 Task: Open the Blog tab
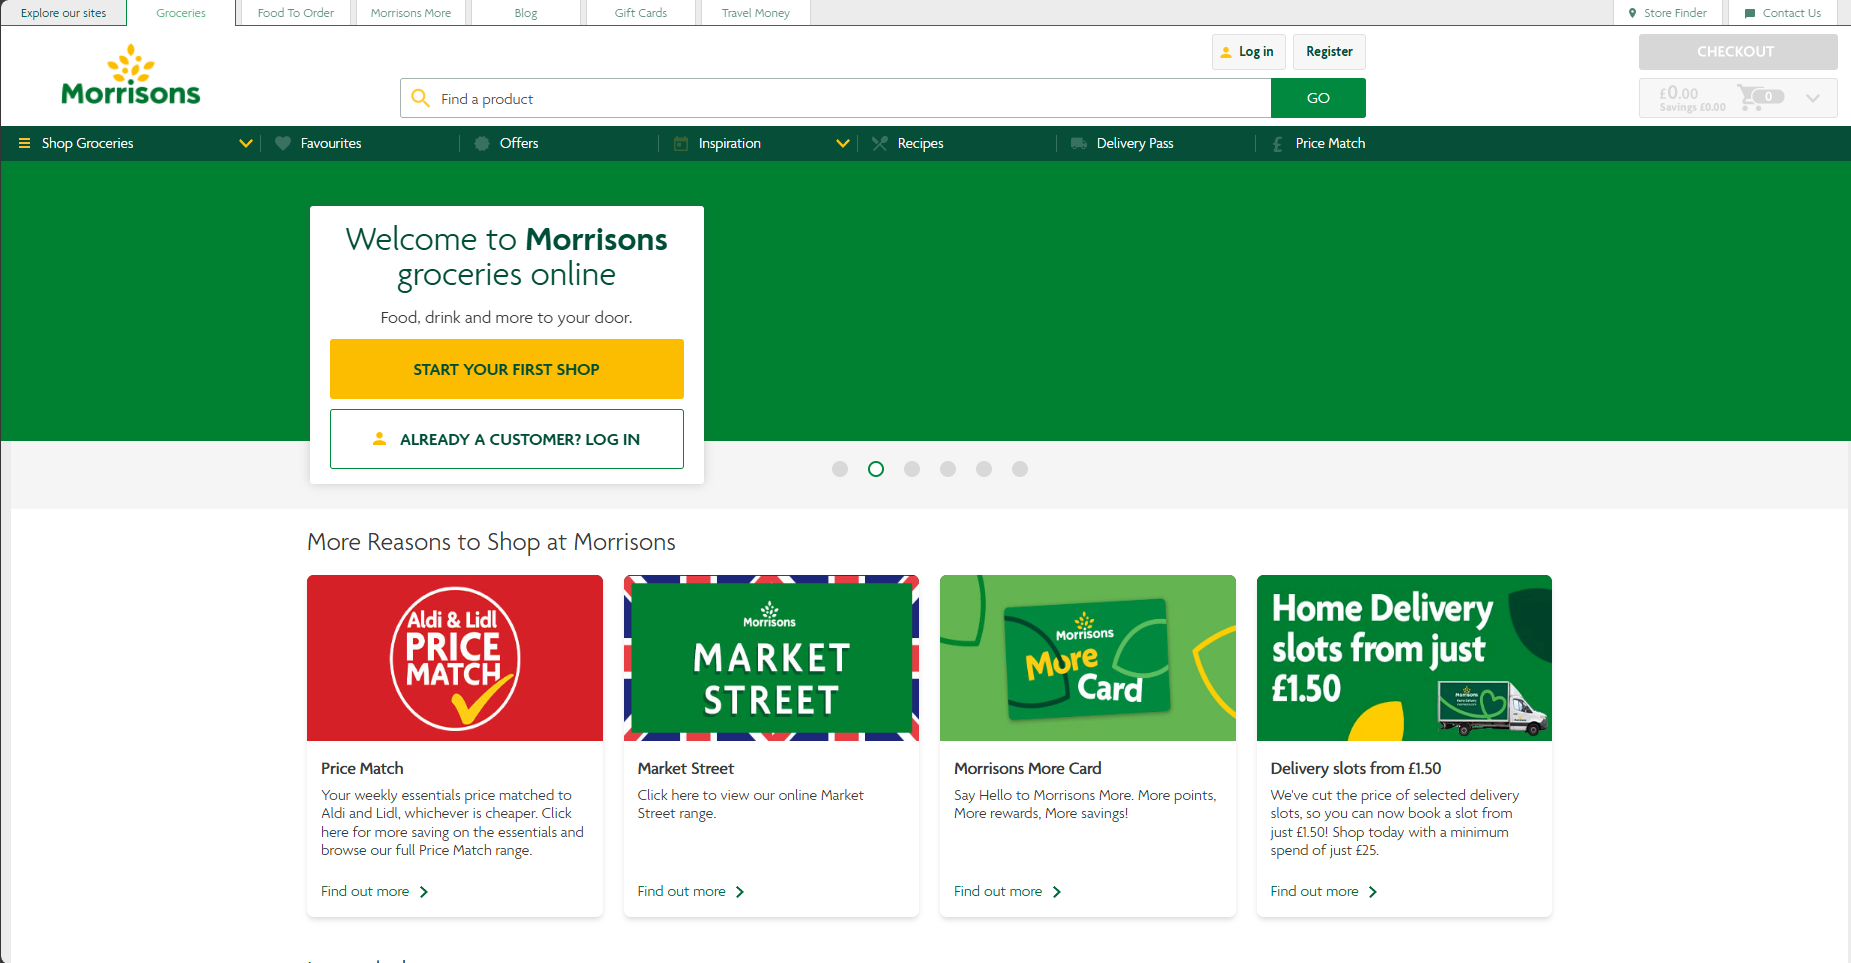pyautogui.click(x=526, y=13)
